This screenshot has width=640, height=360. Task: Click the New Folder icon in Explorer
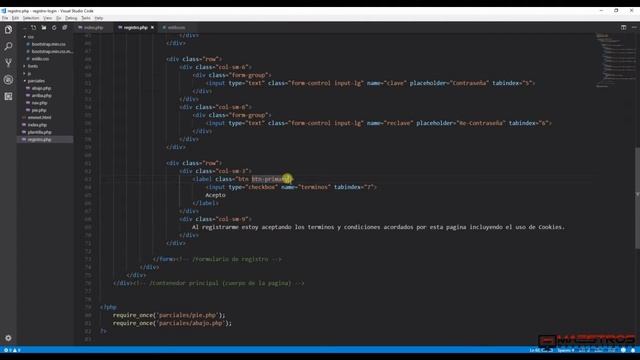44,28
